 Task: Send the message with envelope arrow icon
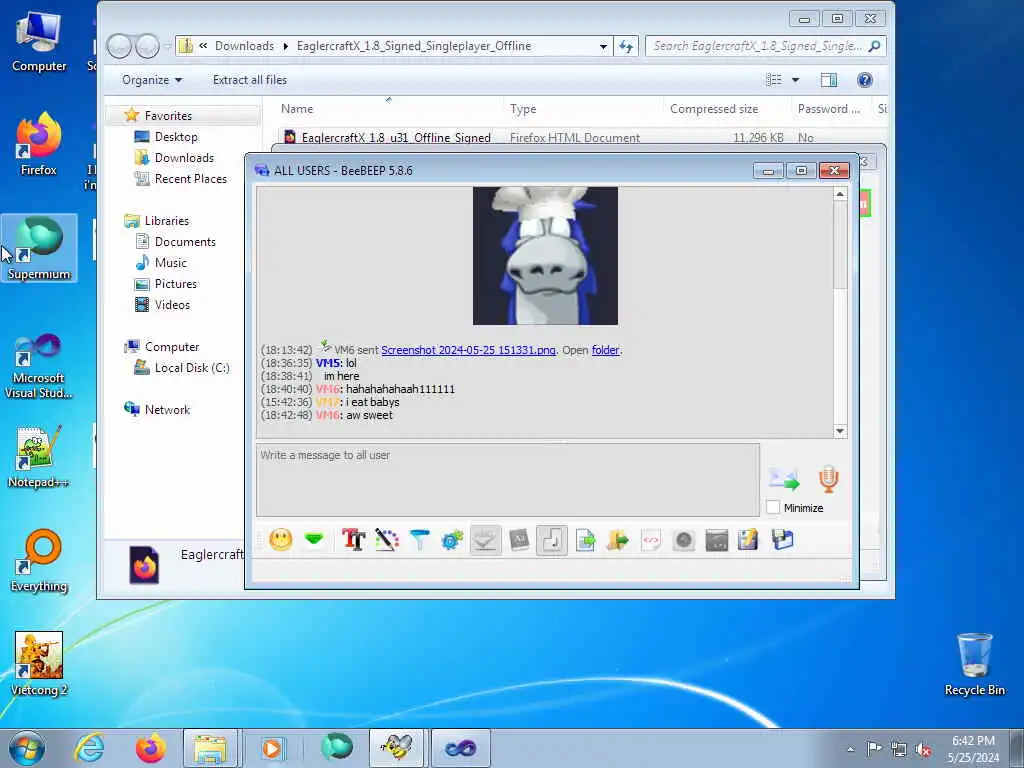(784, 479)
